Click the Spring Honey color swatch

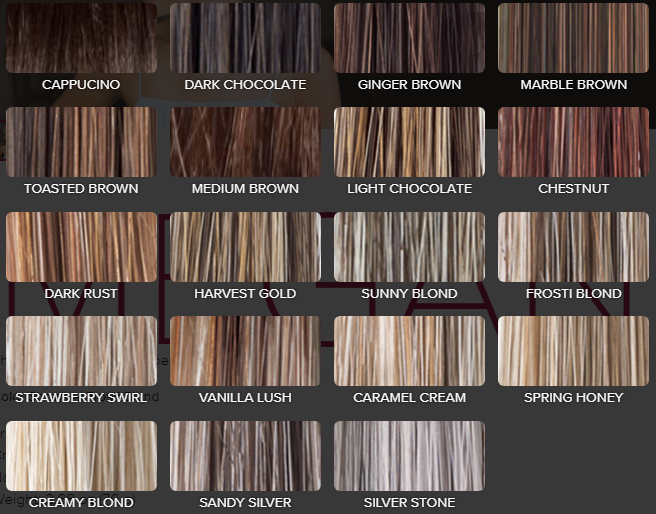573,351
